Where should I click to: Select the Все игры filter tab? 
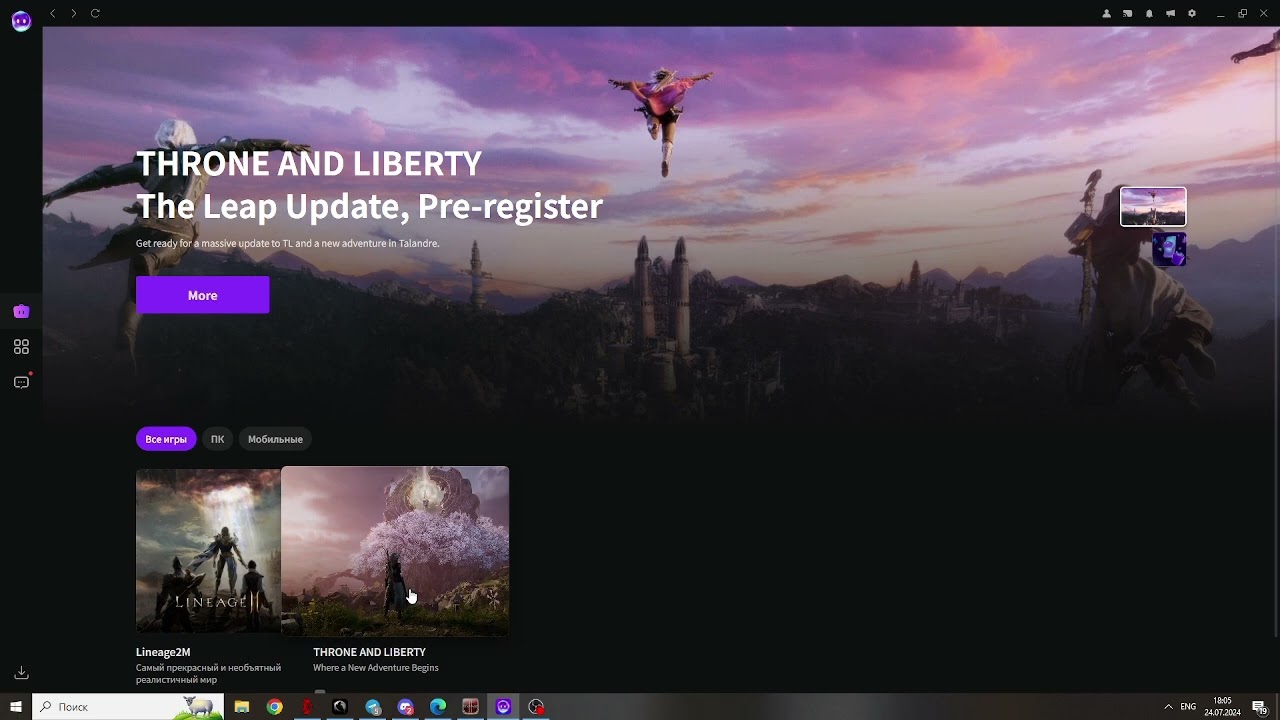pos(166,439)
